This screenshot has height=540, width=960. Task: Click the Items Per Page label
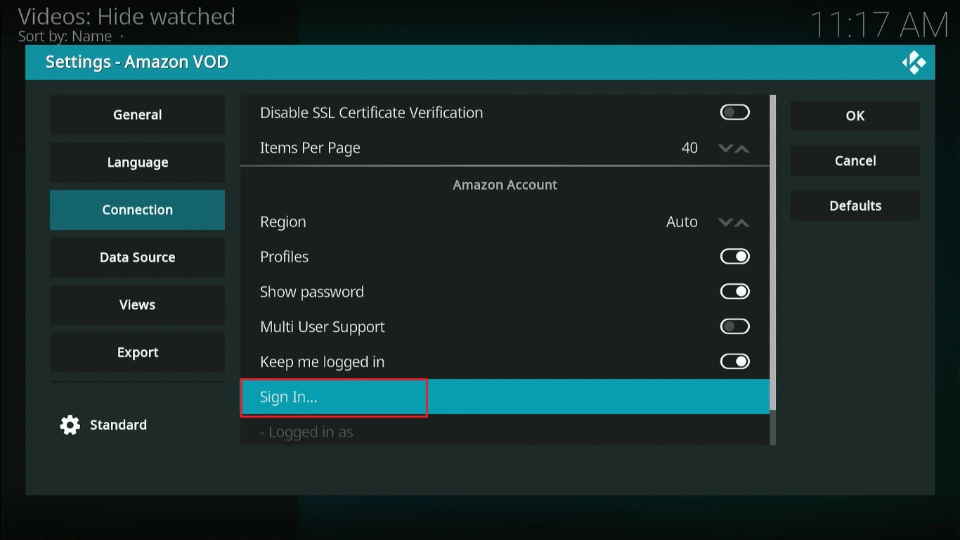point(310,148)
